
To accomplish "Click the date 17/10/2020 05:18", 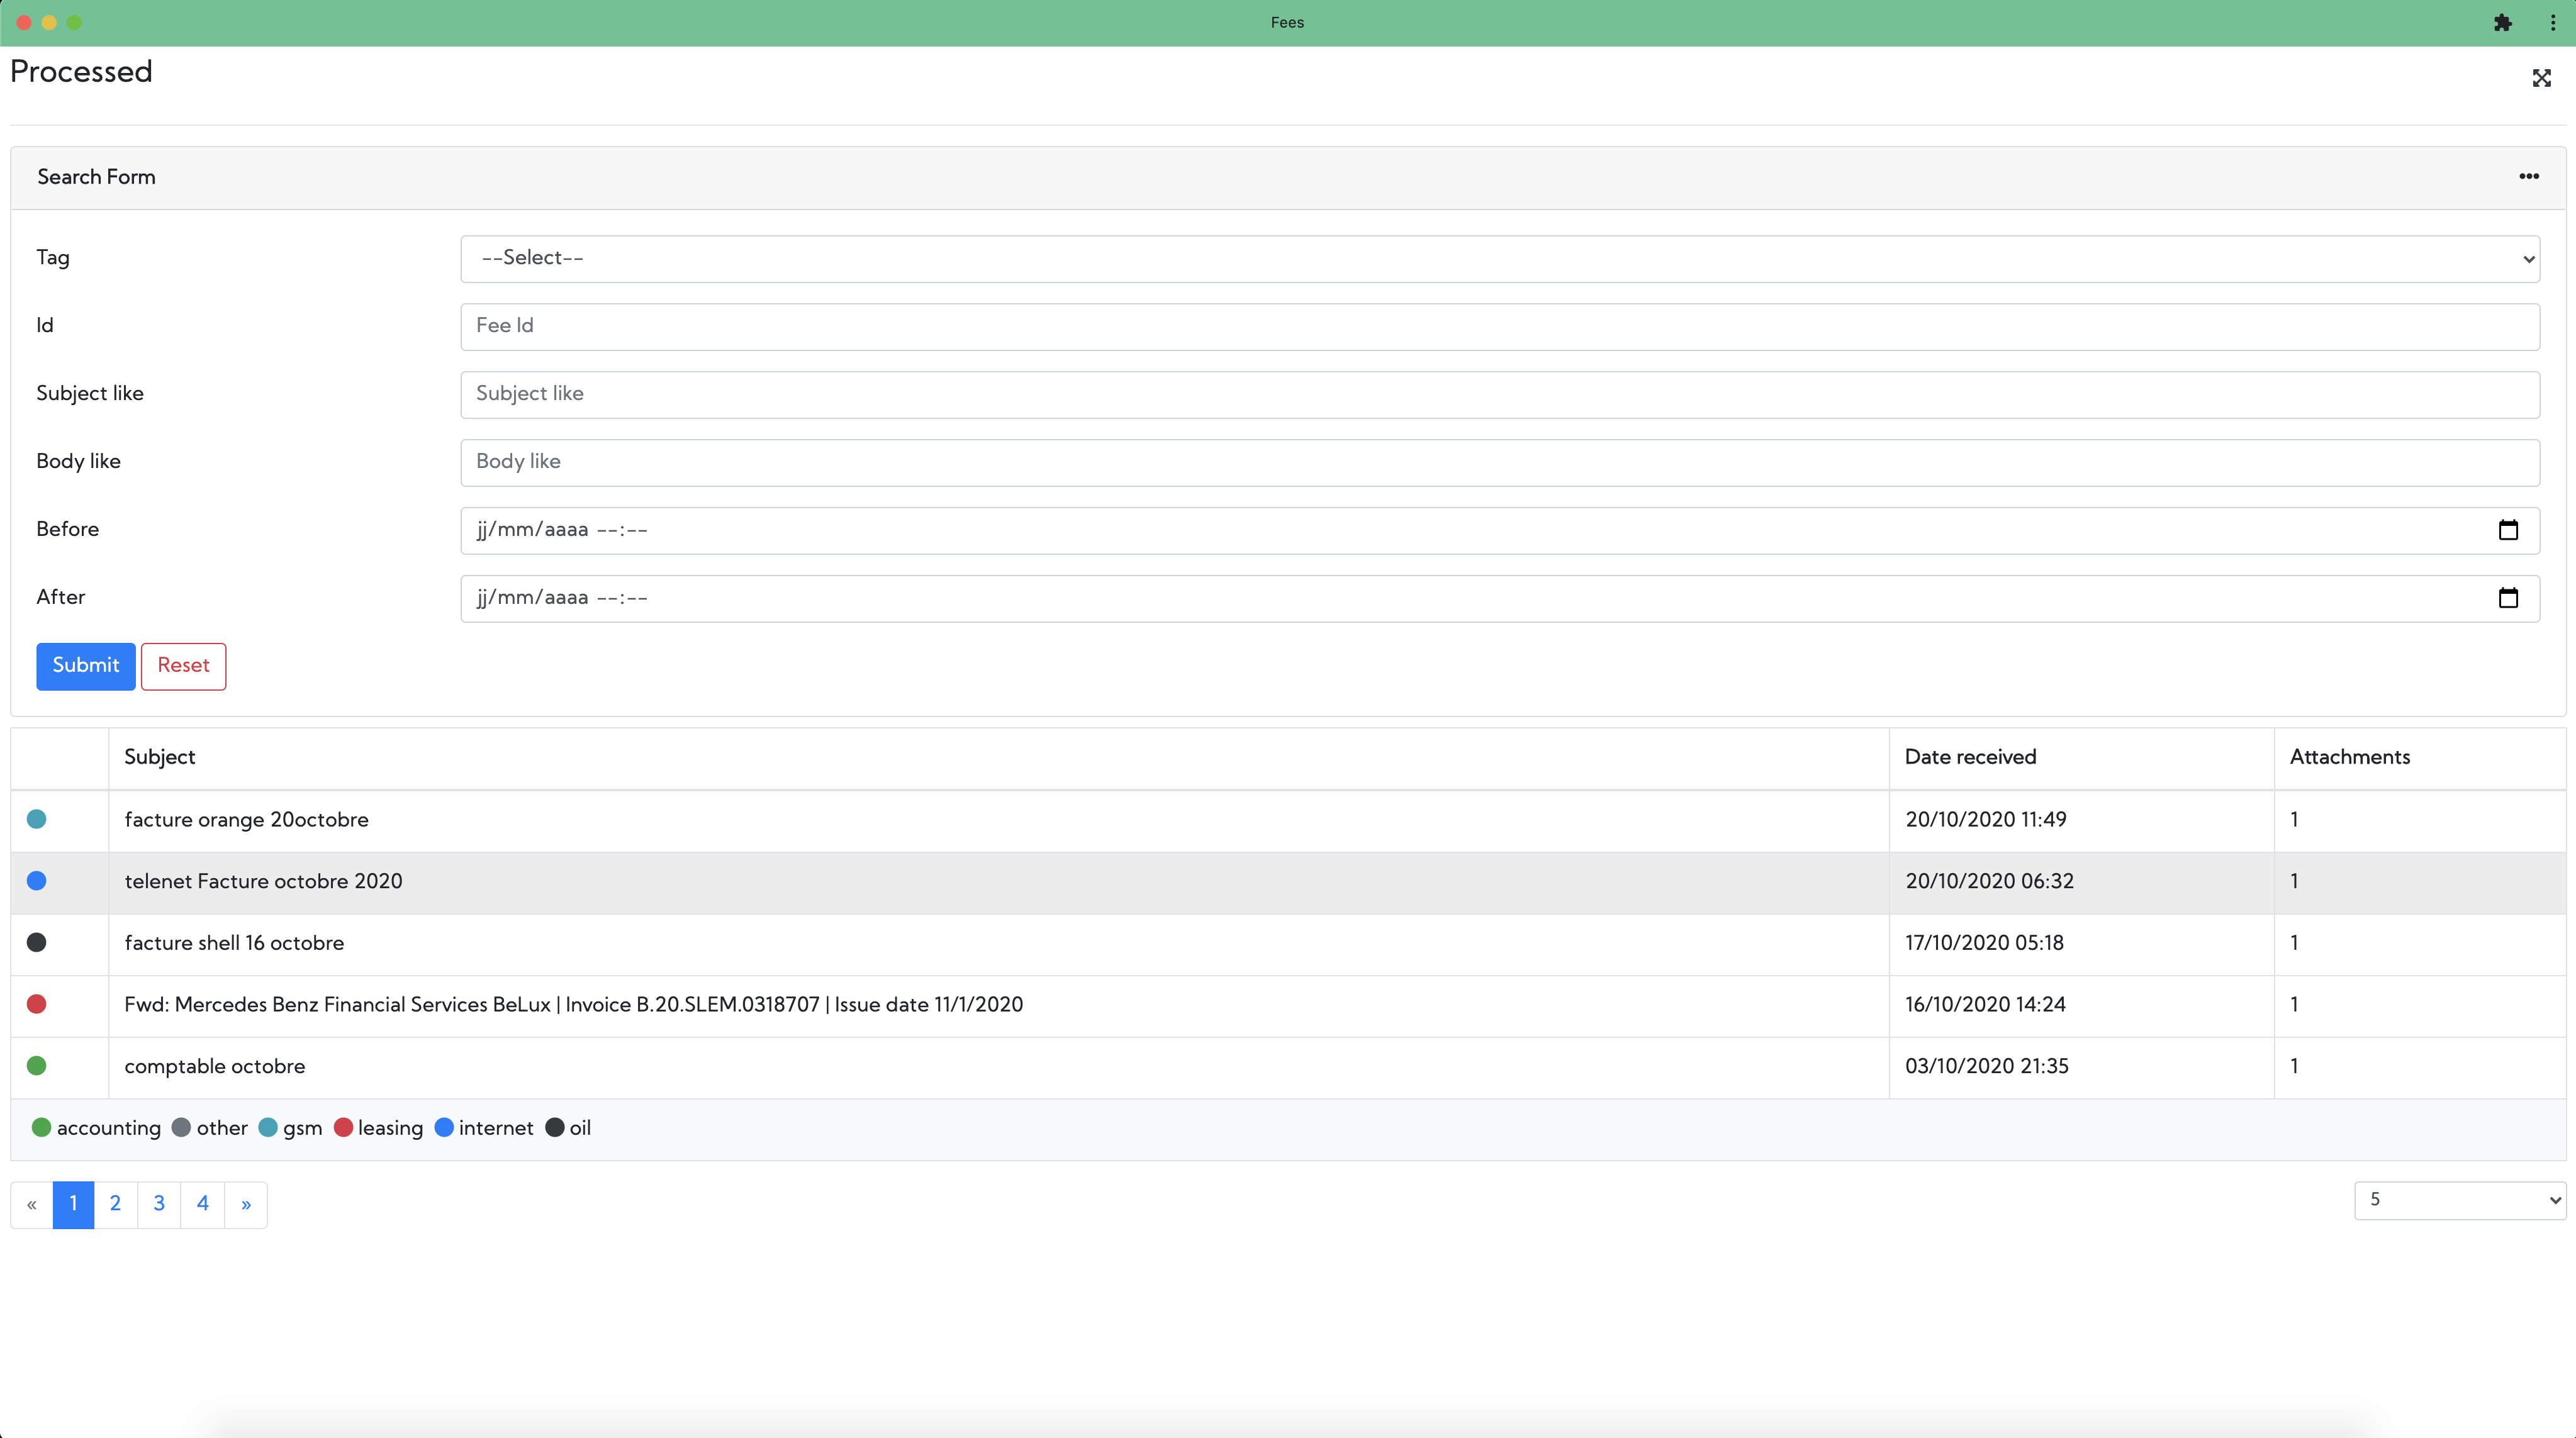I will pyautogui.click(x=1984, y=943).
